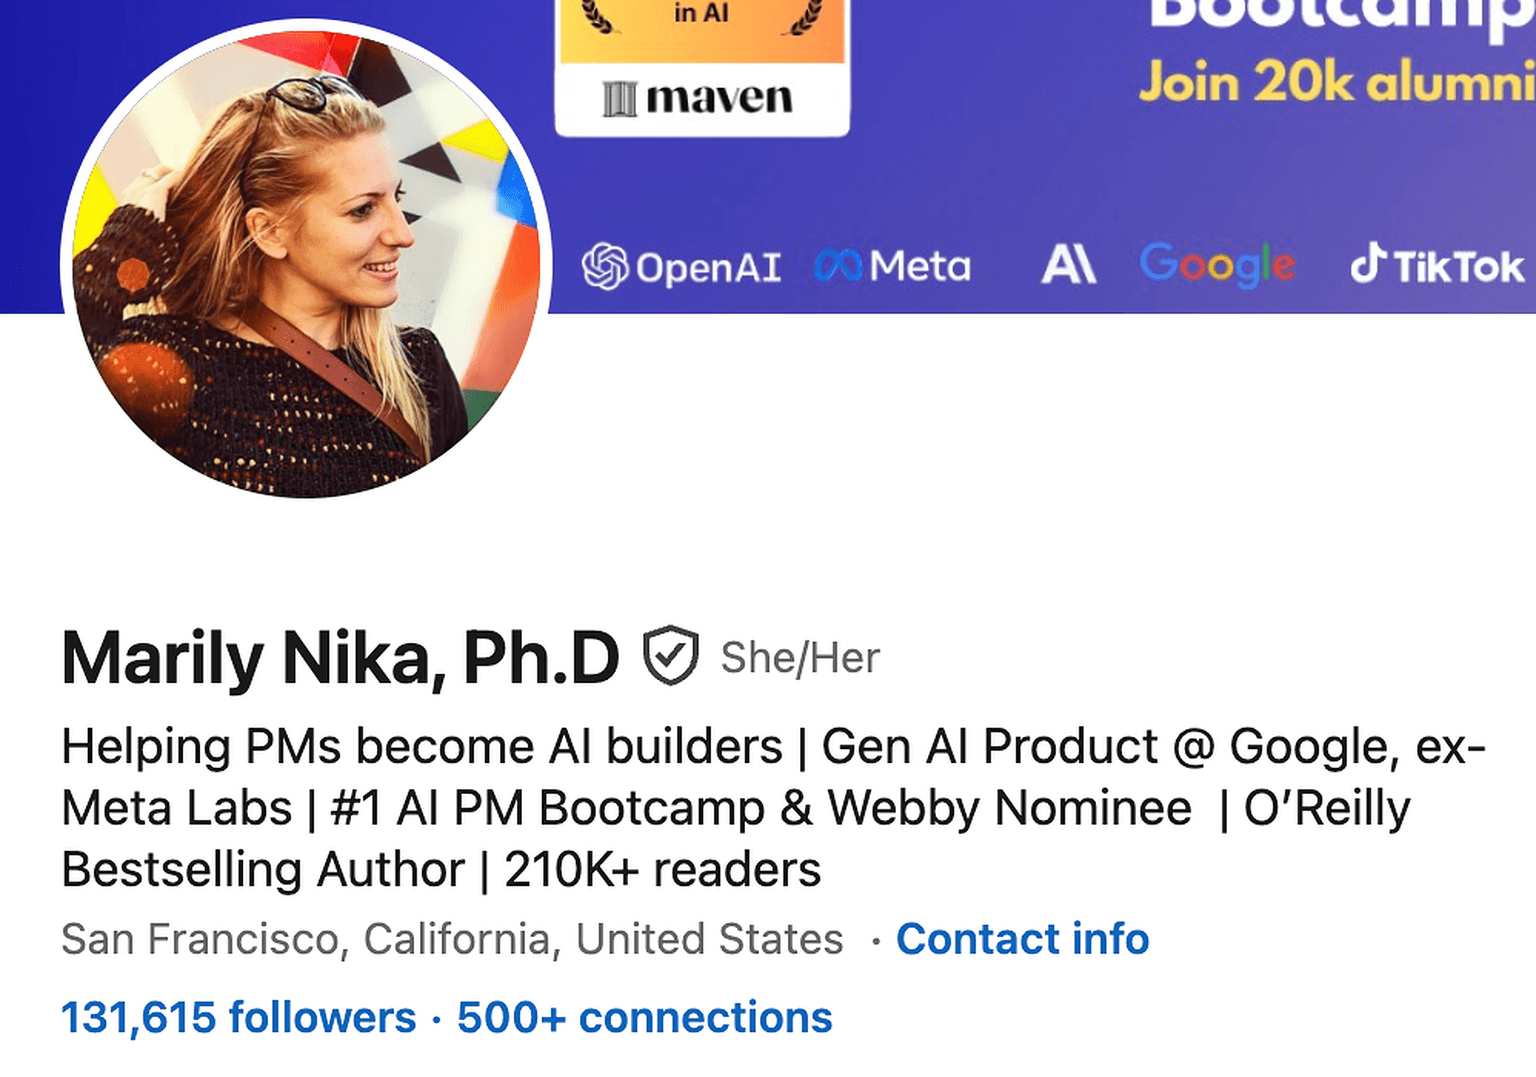
Task: Click the name 'Marily Nika, Ph.D'
Action: click(340, 658)
